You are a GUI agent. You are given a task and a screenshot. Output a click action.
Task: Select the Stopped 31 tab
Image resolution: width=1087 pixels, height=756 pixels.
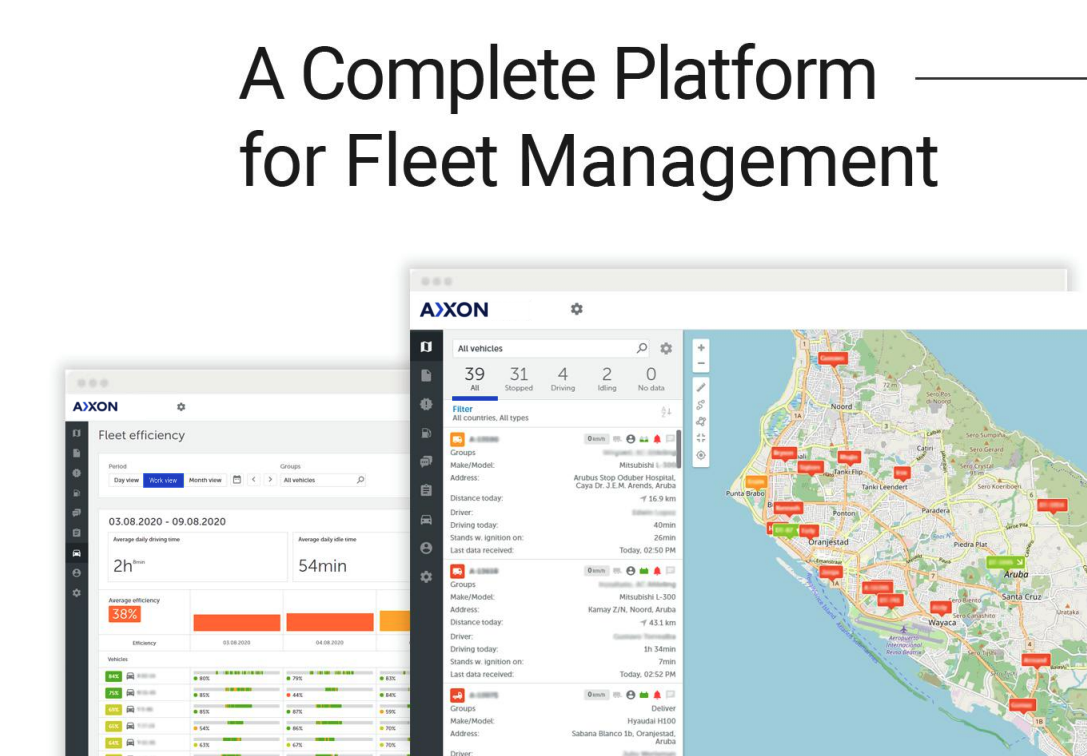pos(519,380)
